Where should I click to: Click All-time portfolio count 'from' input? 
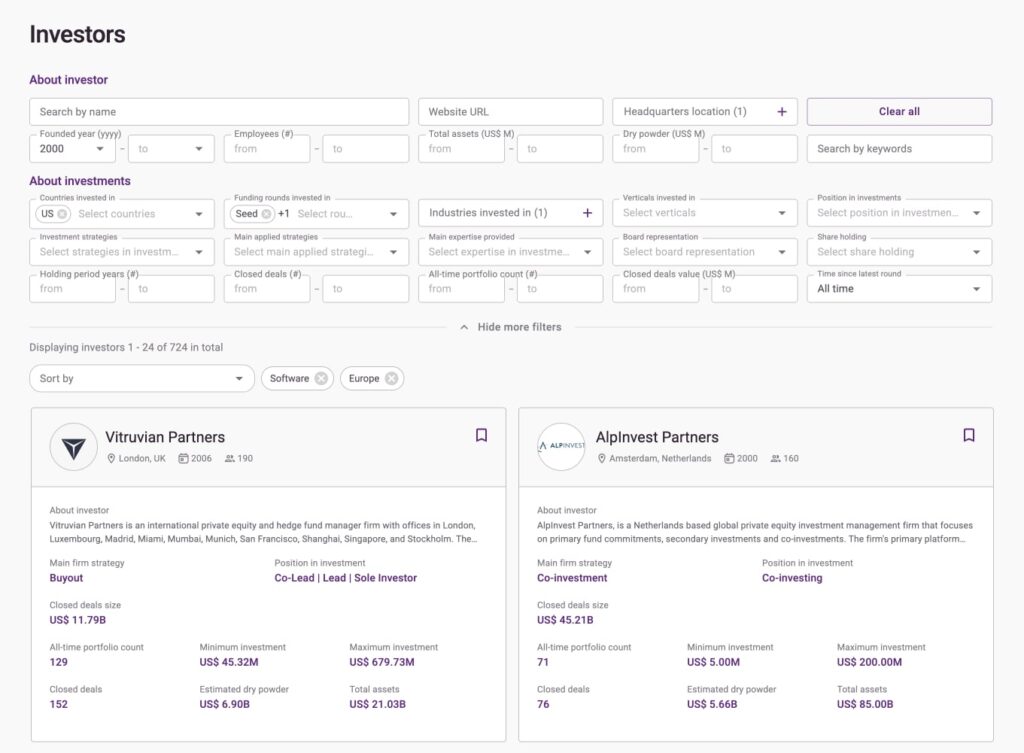[461, 289]
